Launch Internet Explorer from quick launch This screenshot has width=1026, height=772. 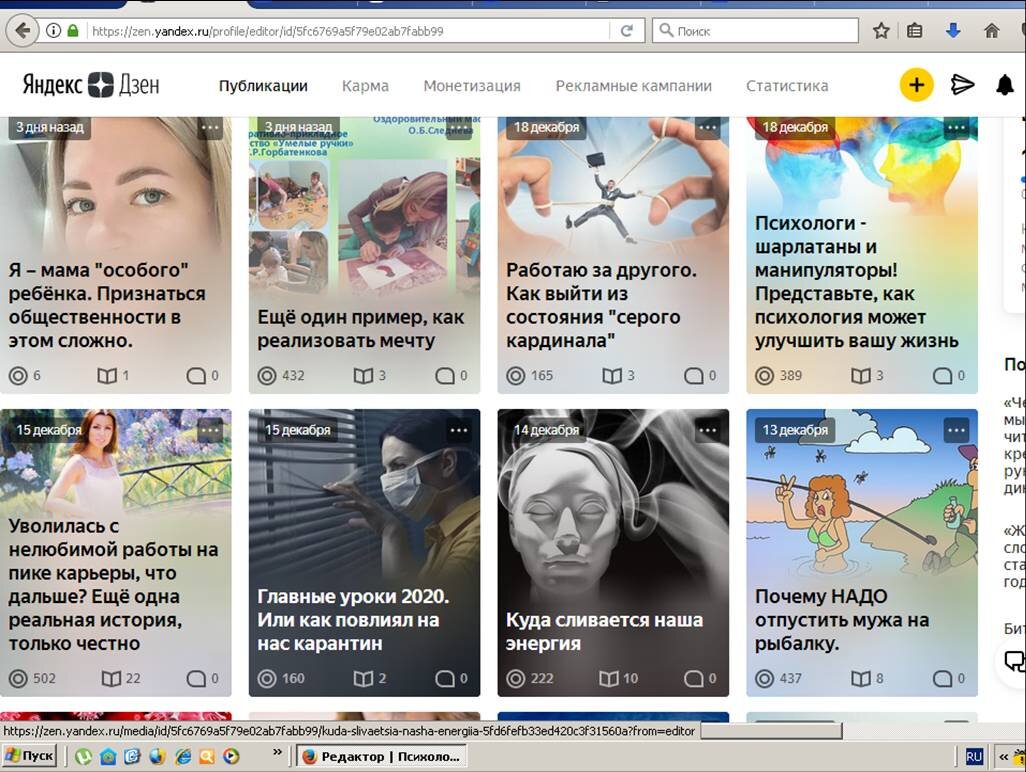pos(183,756)
